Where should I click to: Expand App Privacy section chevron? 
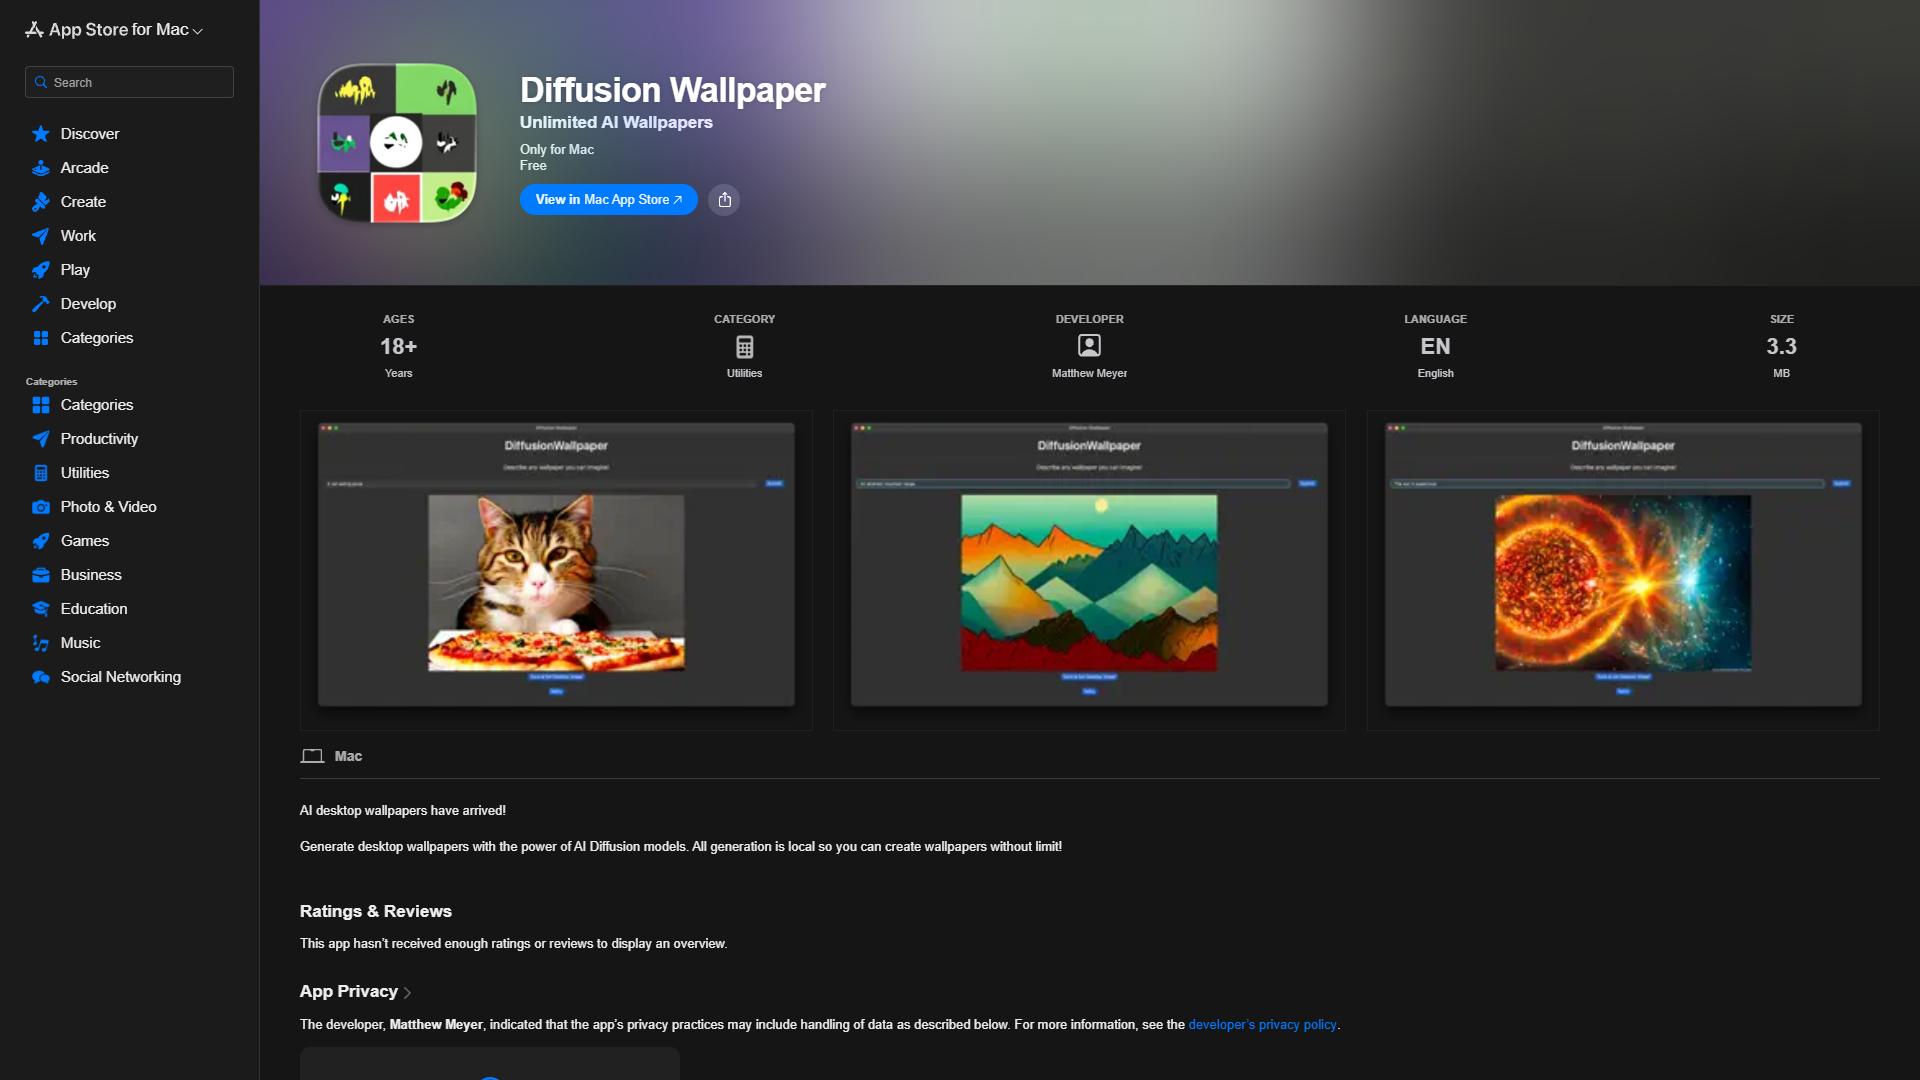pos(407,993)
